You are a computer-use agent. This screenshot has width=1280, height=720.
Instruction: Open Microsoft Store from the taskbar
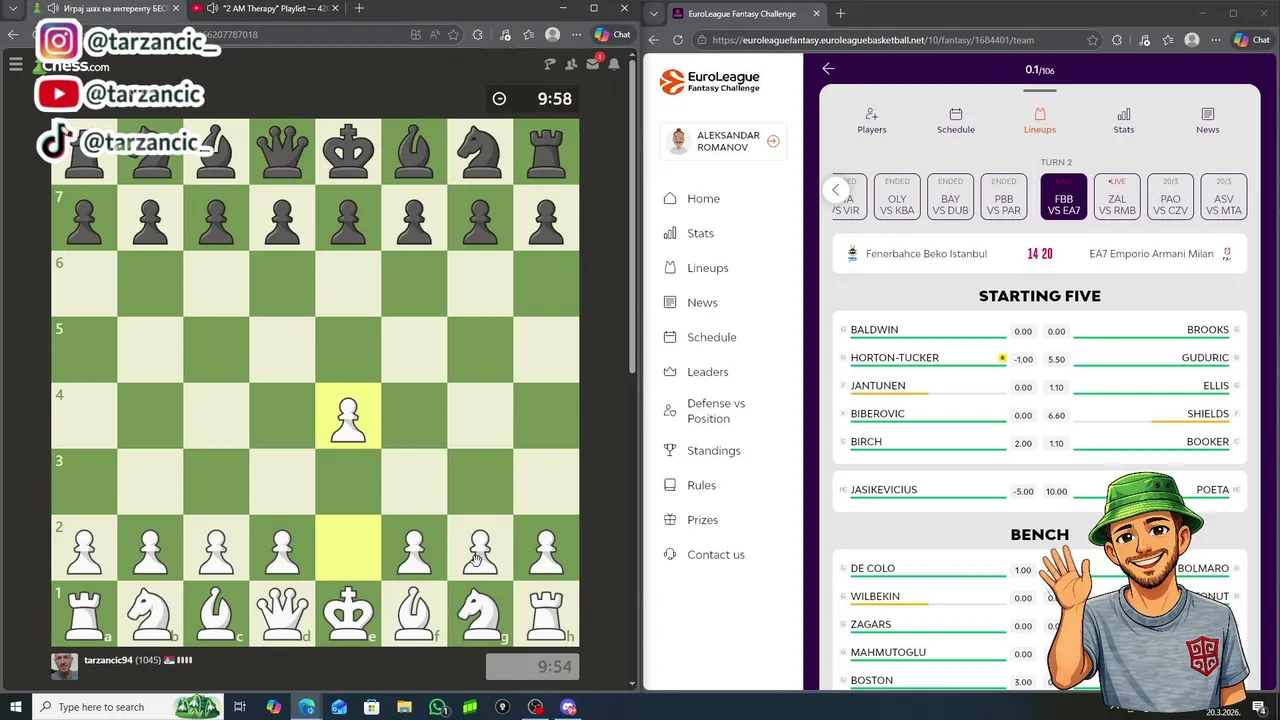[371, 707]
